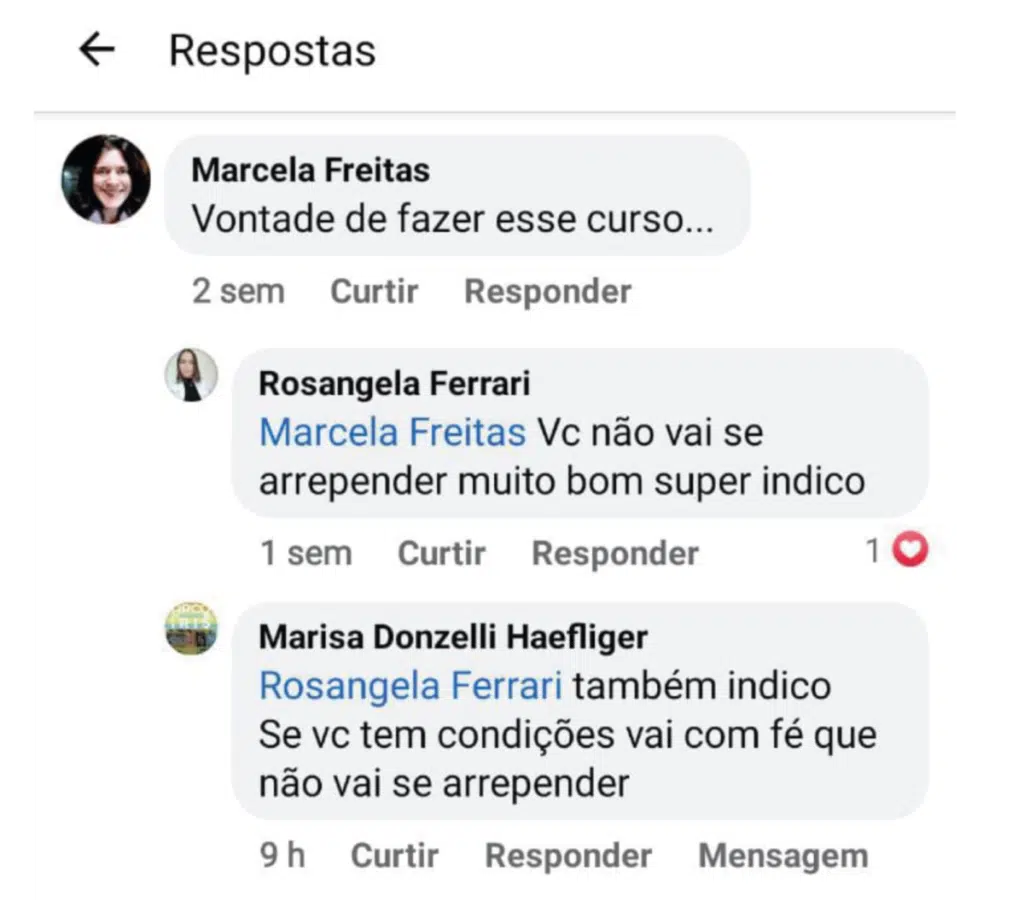1024x900 pixels.
Task: Send Mensagem to Marisa Donzelli Haefliger
Action: [x=783, y=856]
